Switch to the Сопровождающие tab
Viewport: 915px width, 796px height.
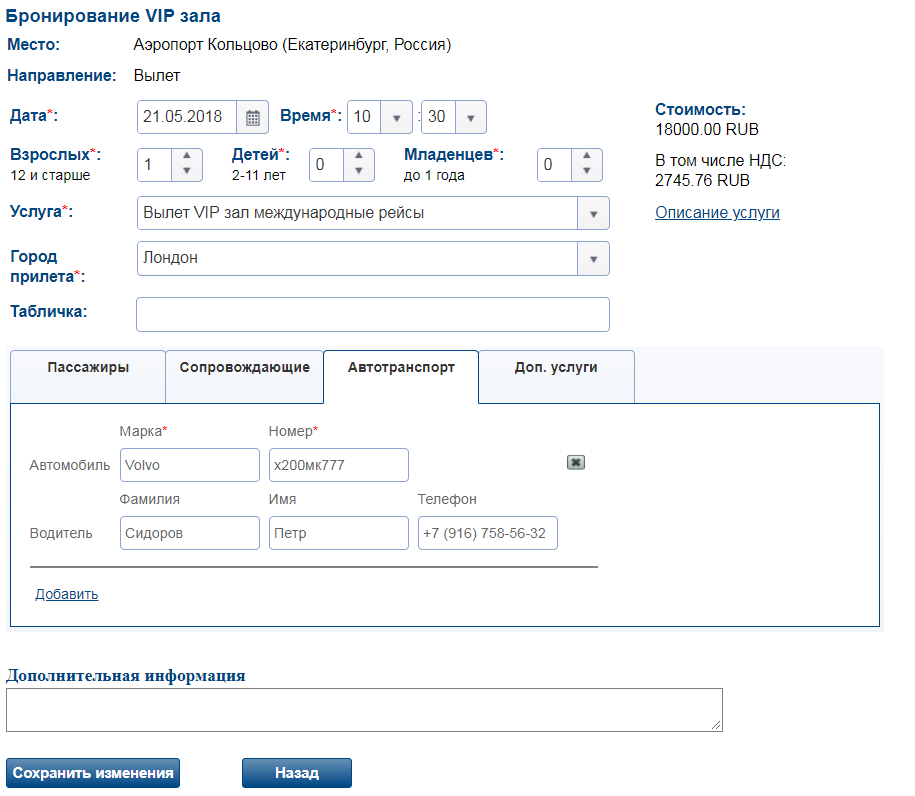click(x=244, y=368)
